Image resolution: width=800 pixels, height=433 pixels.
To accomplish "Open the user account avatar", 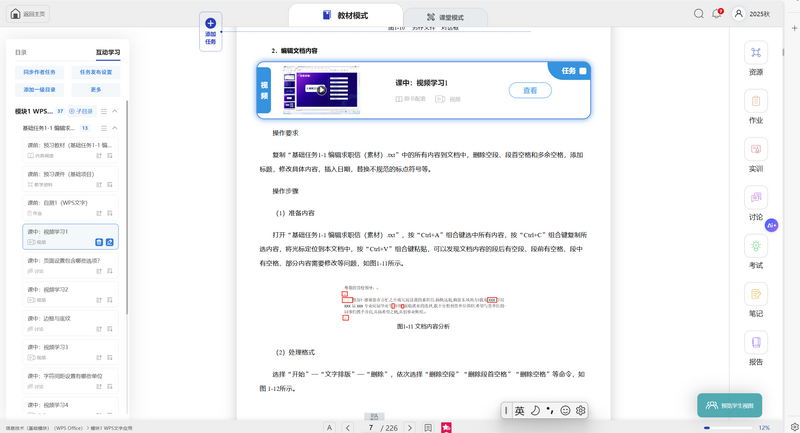I will tap(738, 14).
